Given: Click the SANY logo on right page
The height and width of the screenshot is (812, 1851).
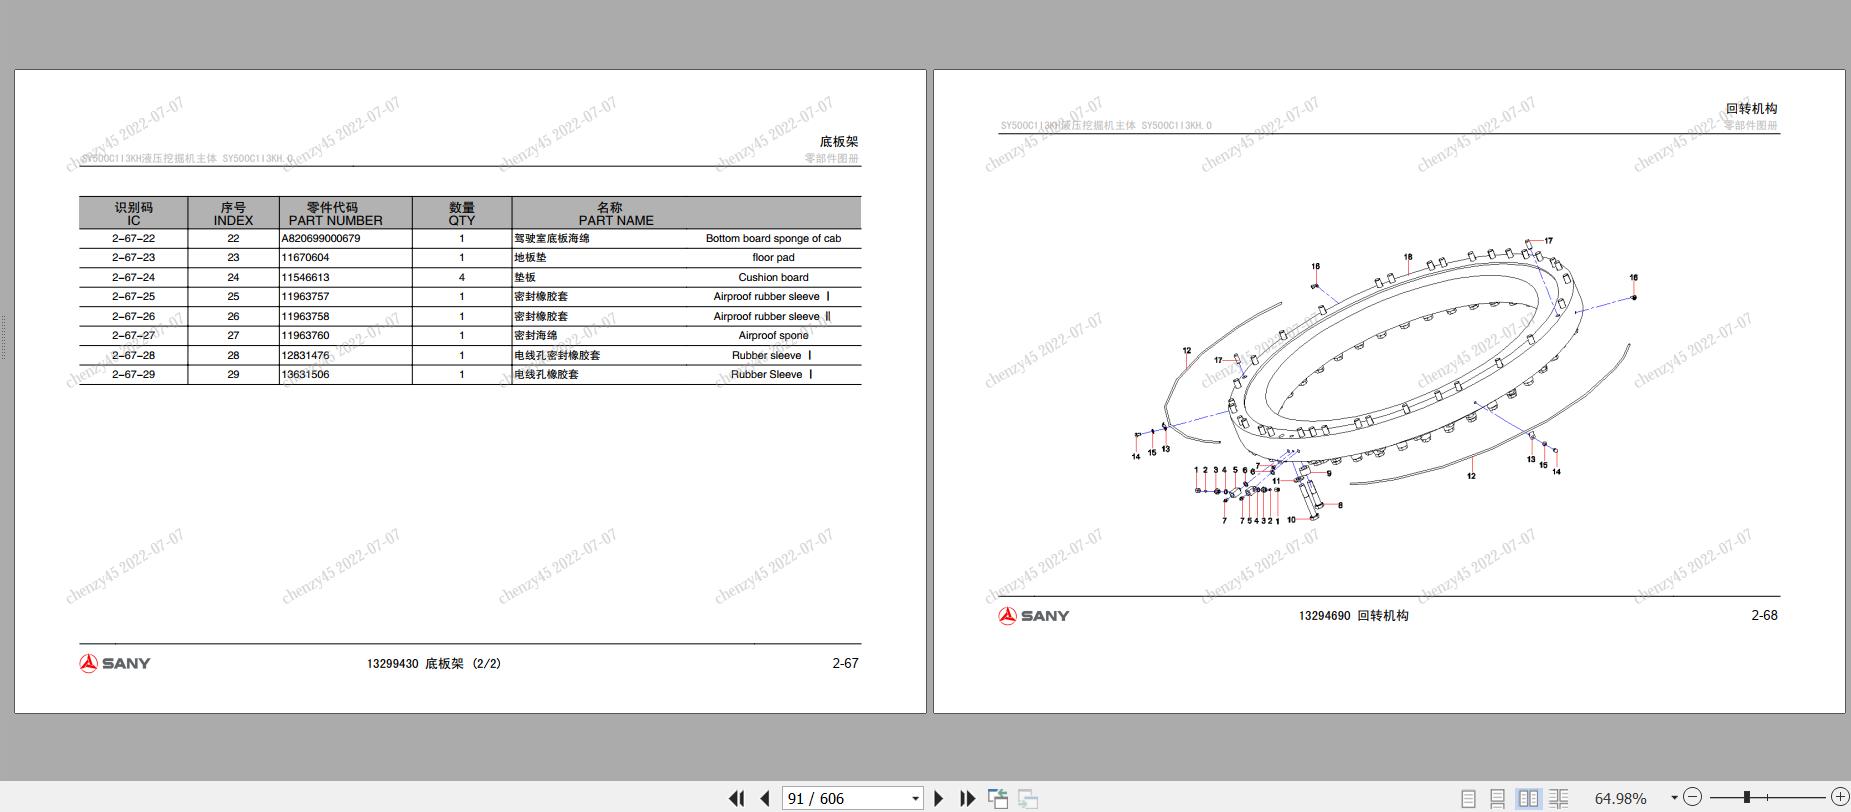Looking at the screenshot, I should 1034,616.
